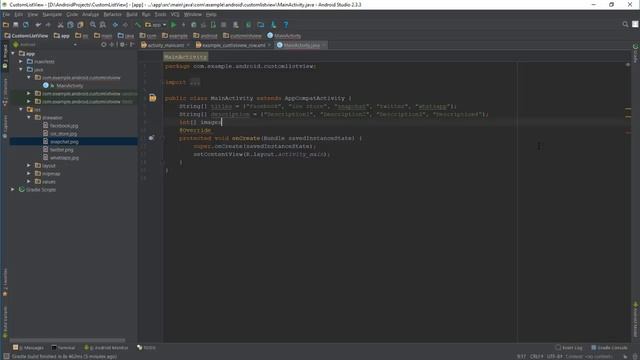
Task: Click the Find magnifier icon
Action: [93, 25]
